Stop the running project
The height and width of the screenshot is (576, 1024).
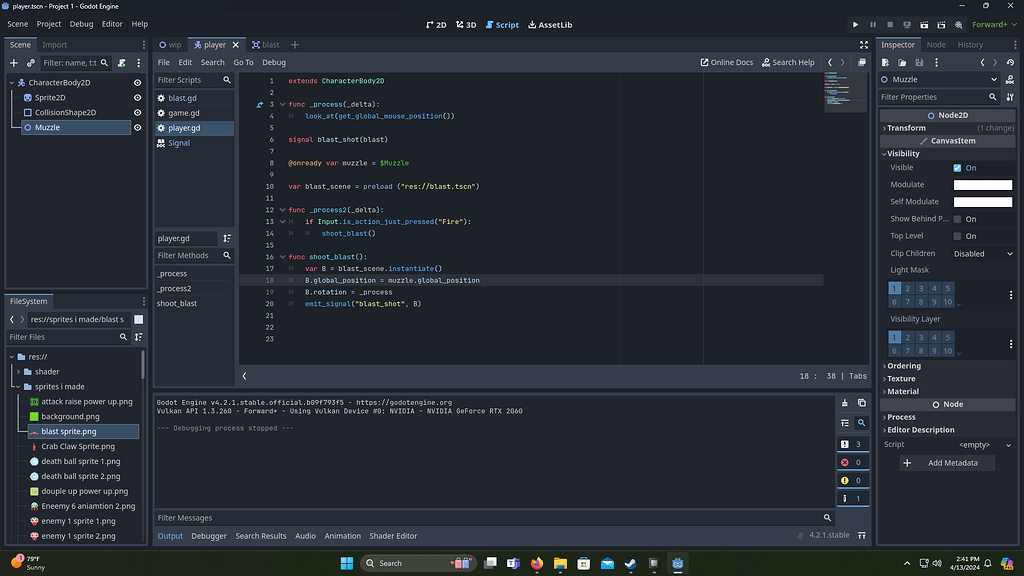(889, 25)
